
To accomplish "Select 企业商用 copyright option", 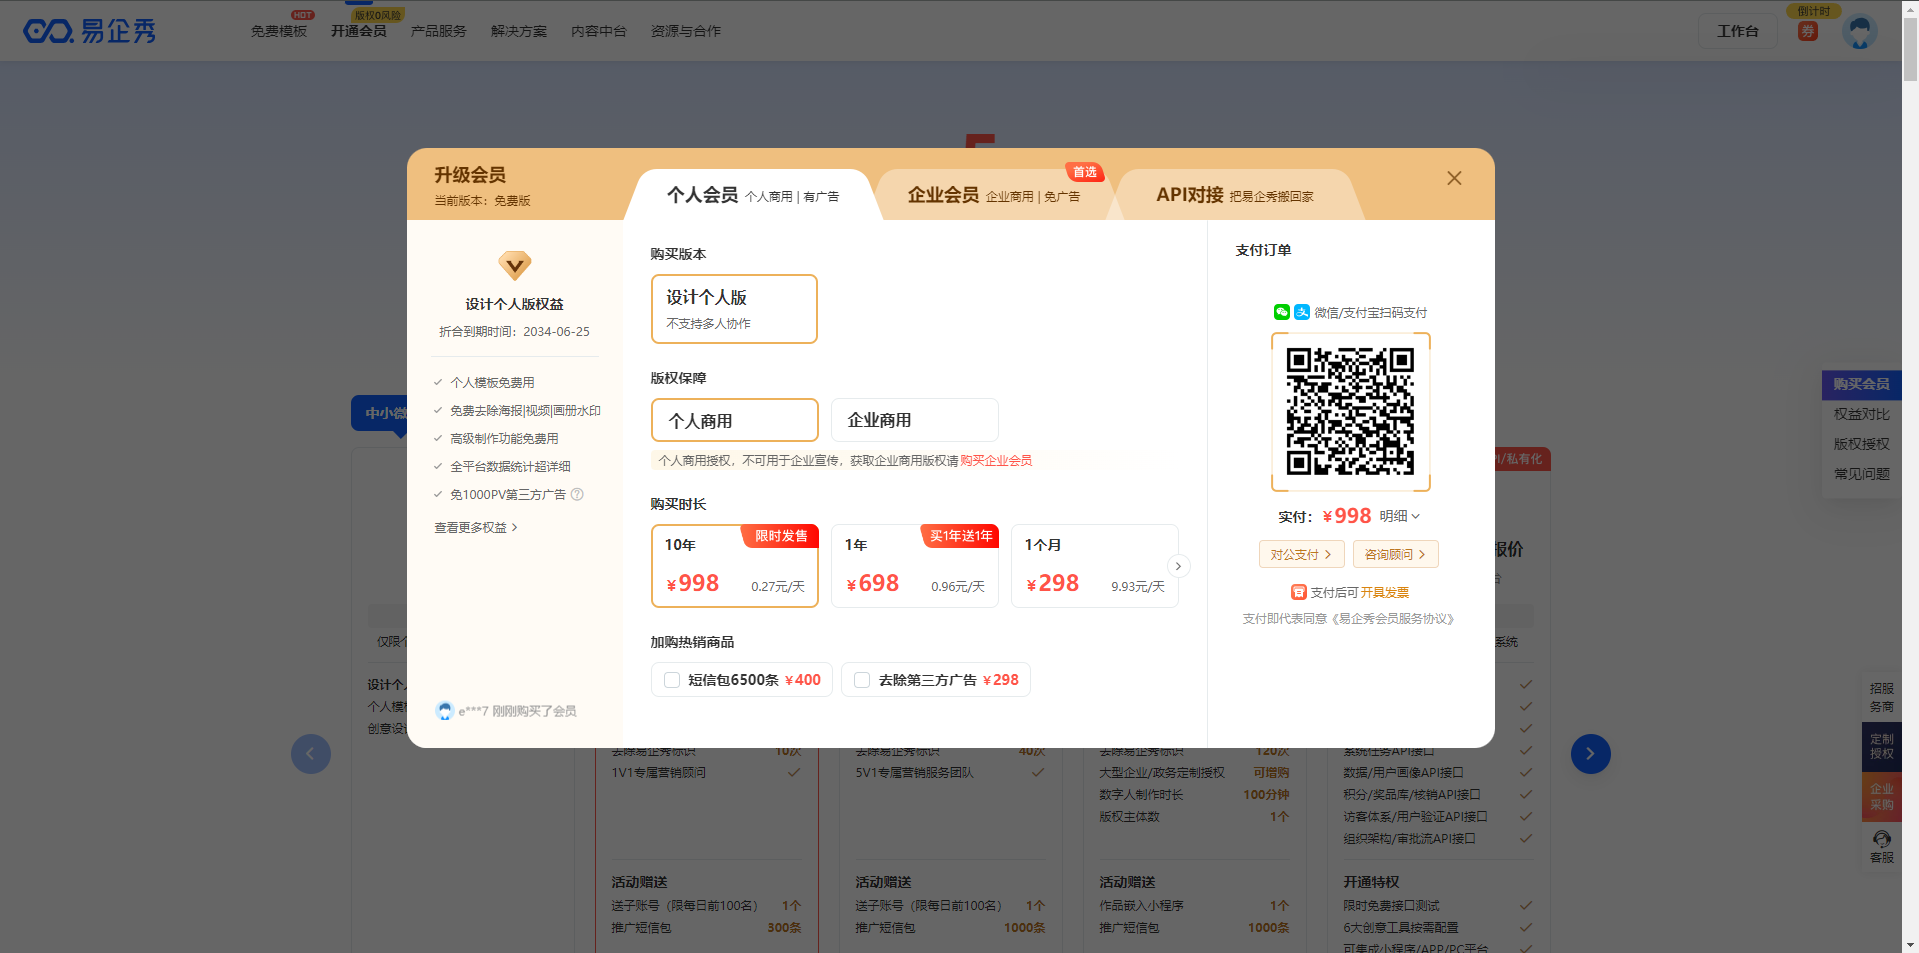I will click(915, 420).
